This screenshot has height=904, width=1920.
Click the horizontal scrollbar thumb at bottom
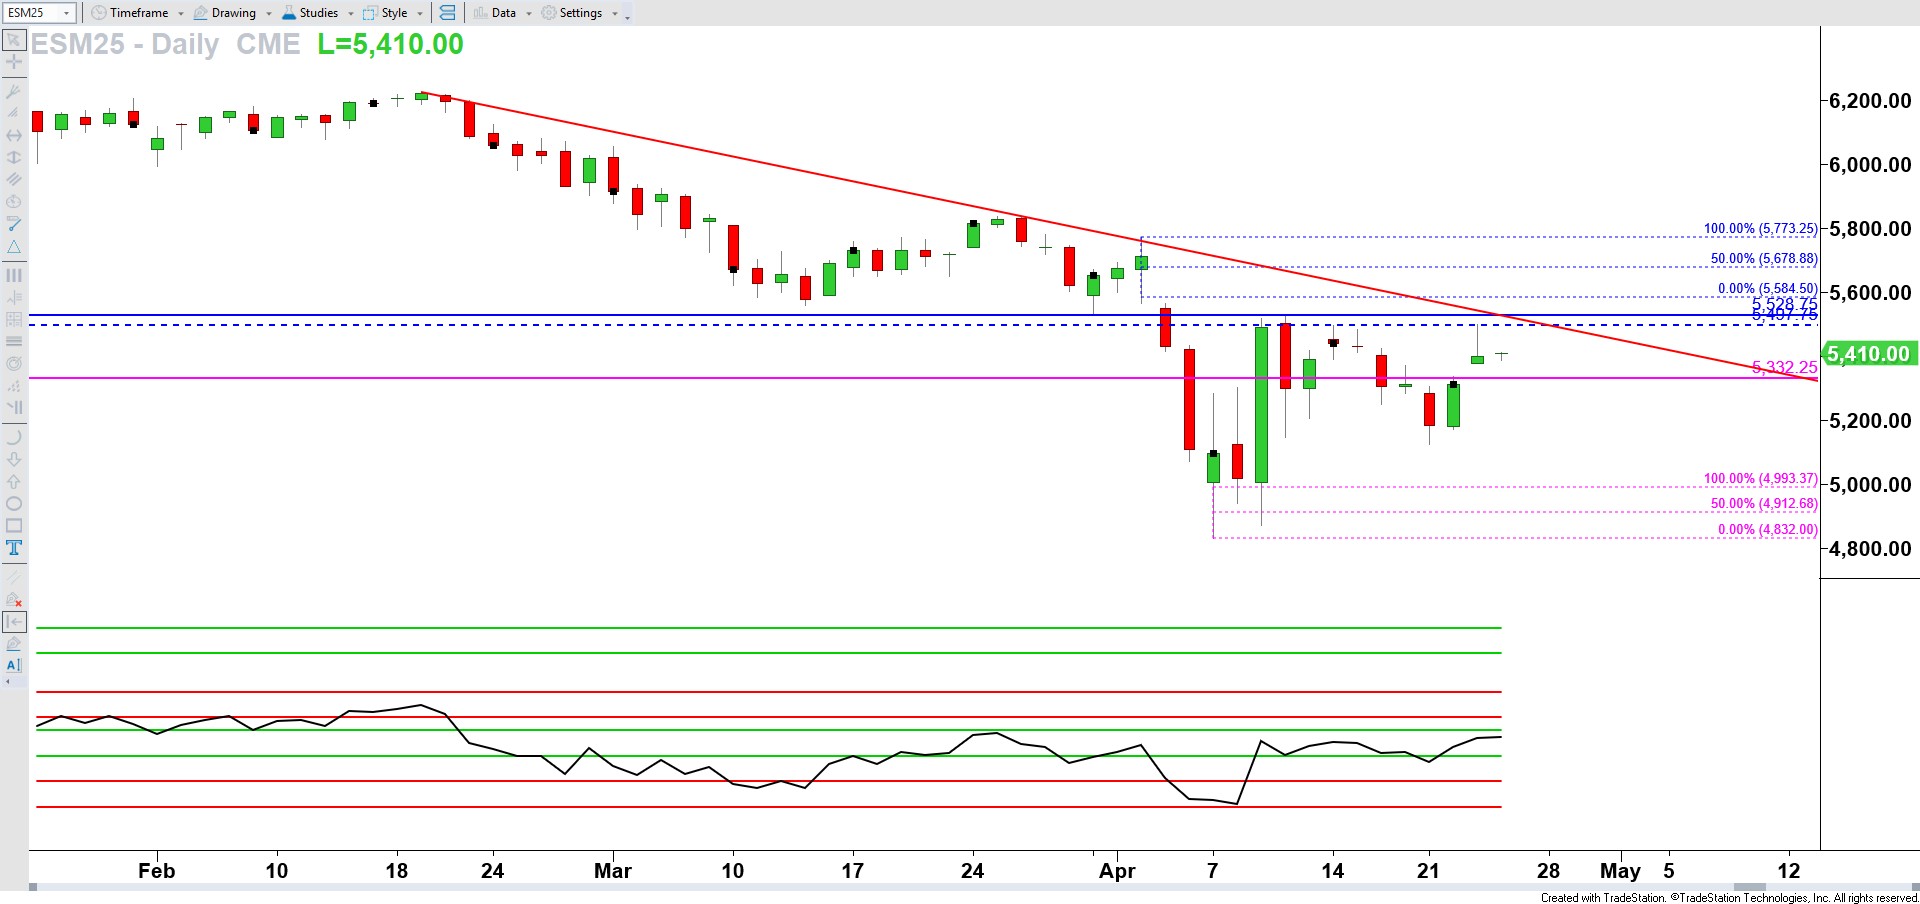pos(1750,887)
